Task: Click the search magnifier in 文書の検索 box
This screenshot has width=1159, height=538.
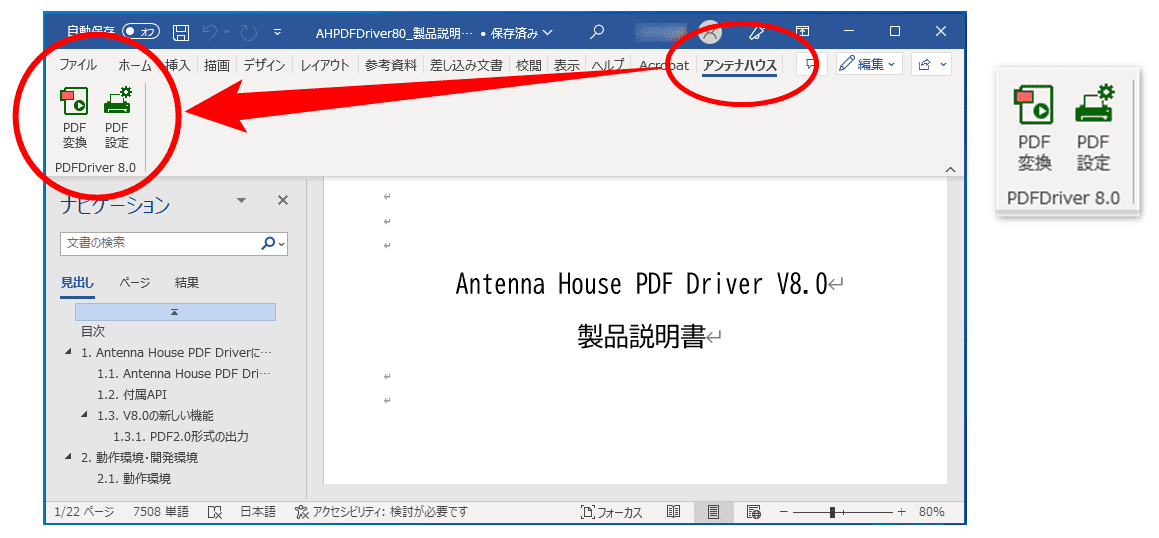Action: pyautogui.click(x=269, y=242)
